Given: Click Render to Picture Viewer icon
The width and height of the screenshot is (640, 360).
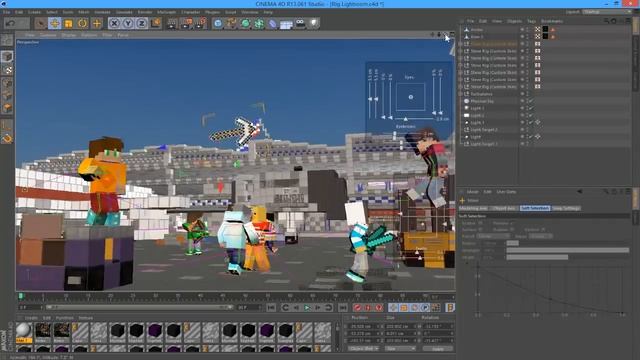Looking at the screenshot, I should coord(187,23).
